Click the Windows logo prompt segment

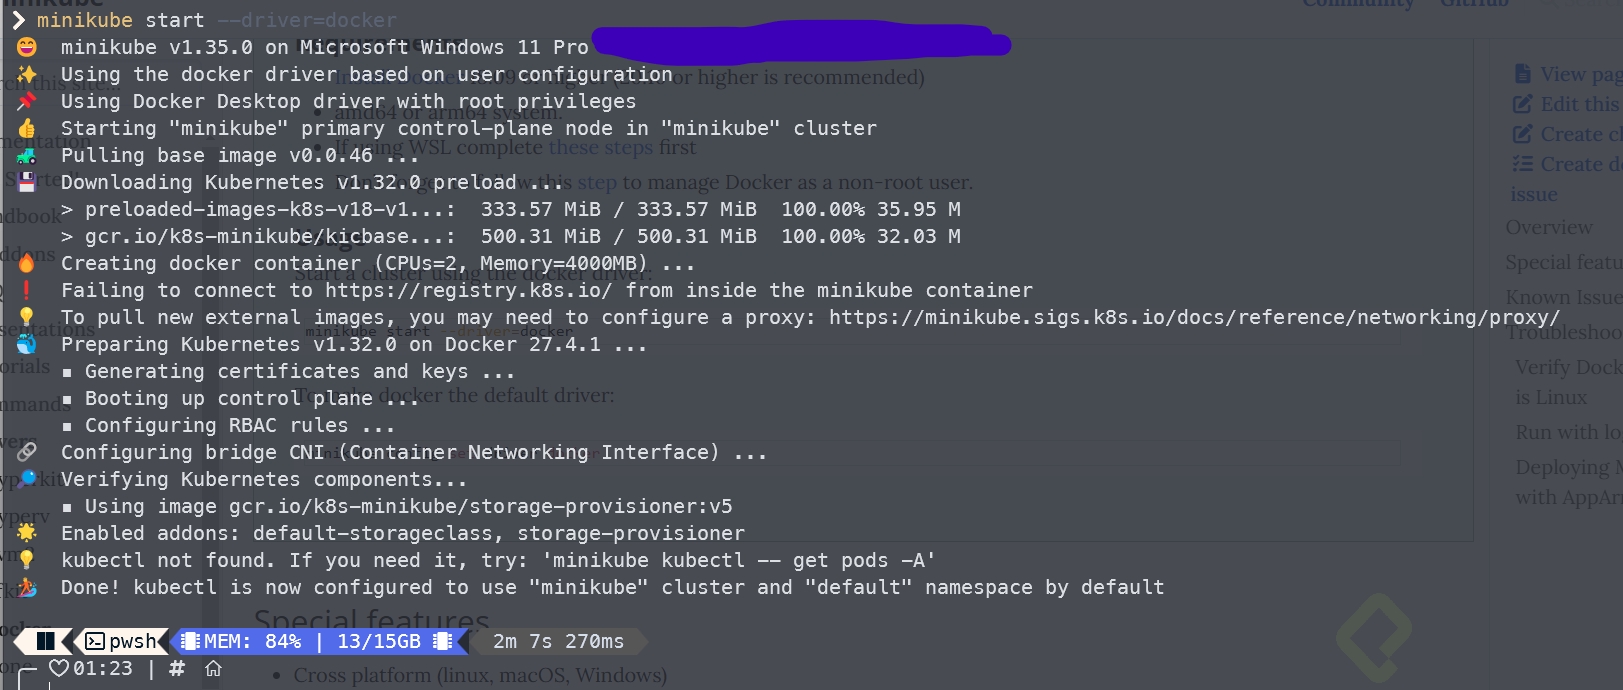46,641
